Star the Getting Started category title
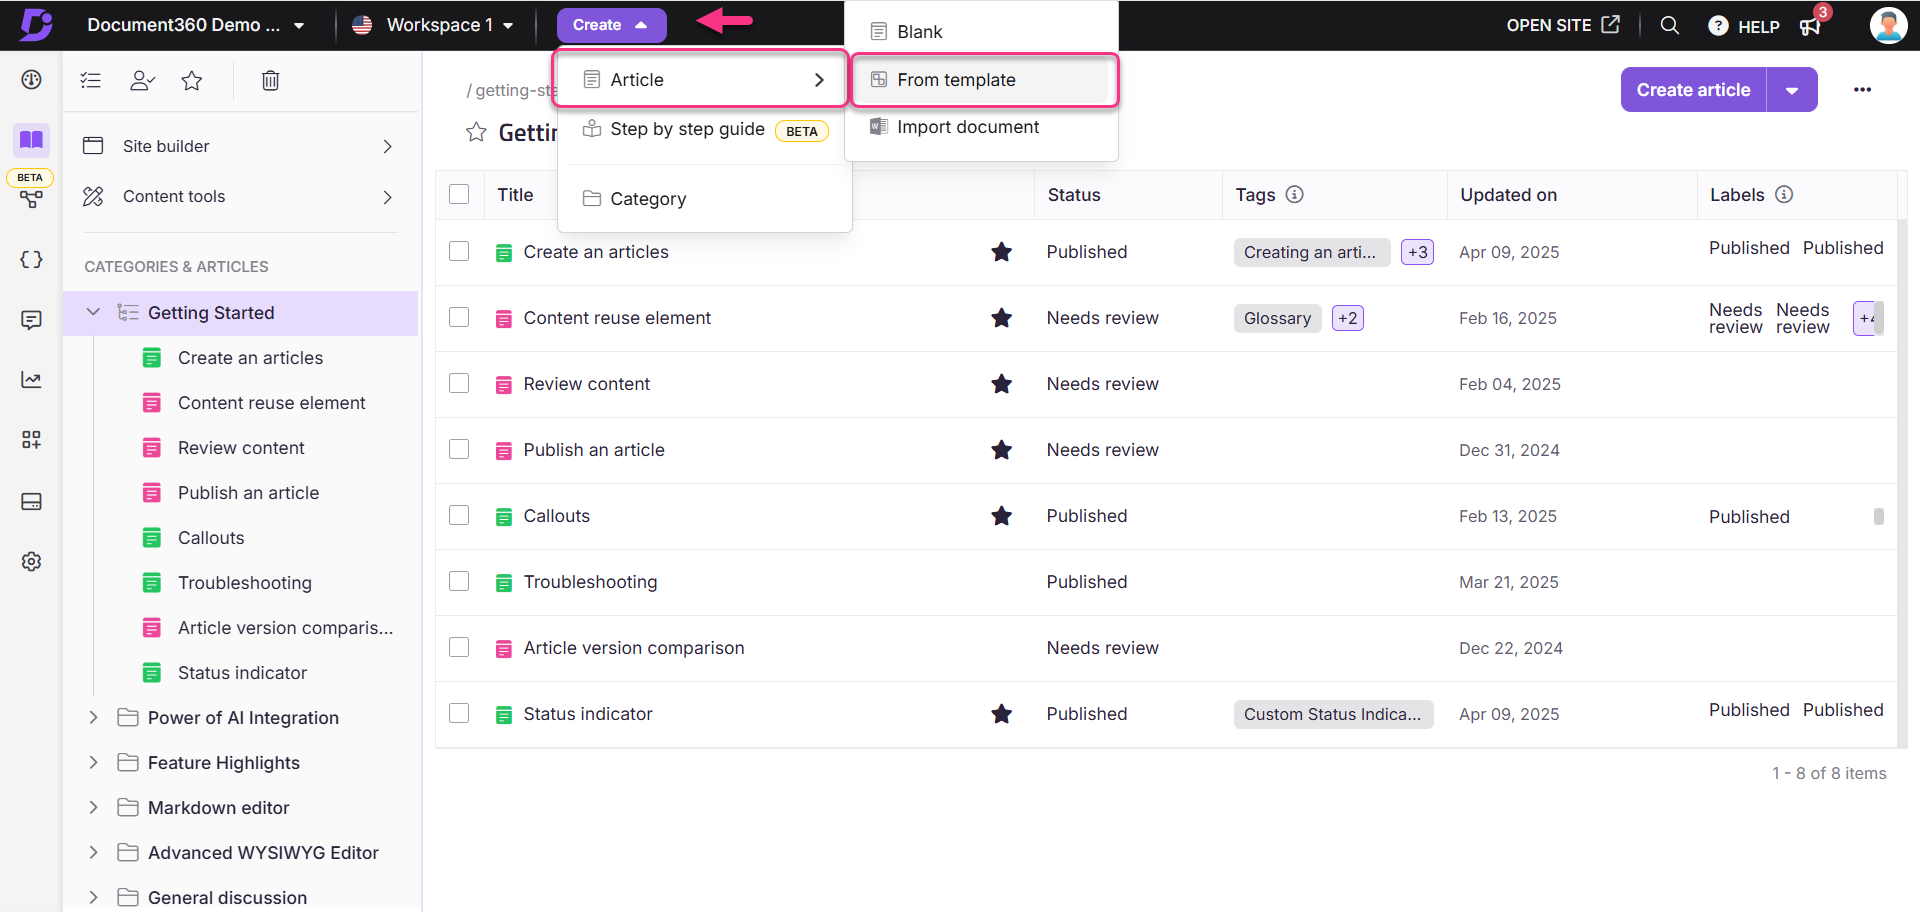1920x912 pixels. [x=476, y=132]
